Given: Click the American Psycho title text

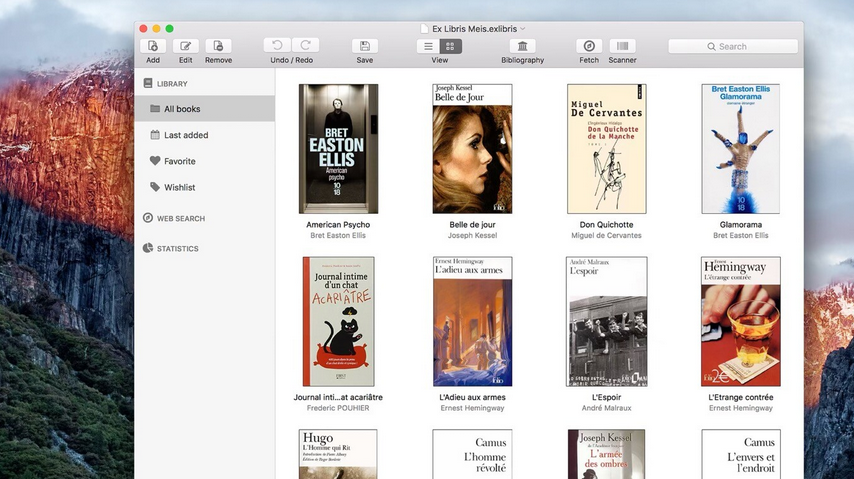Looking at the screenshot, I should (x=338, y=225).
